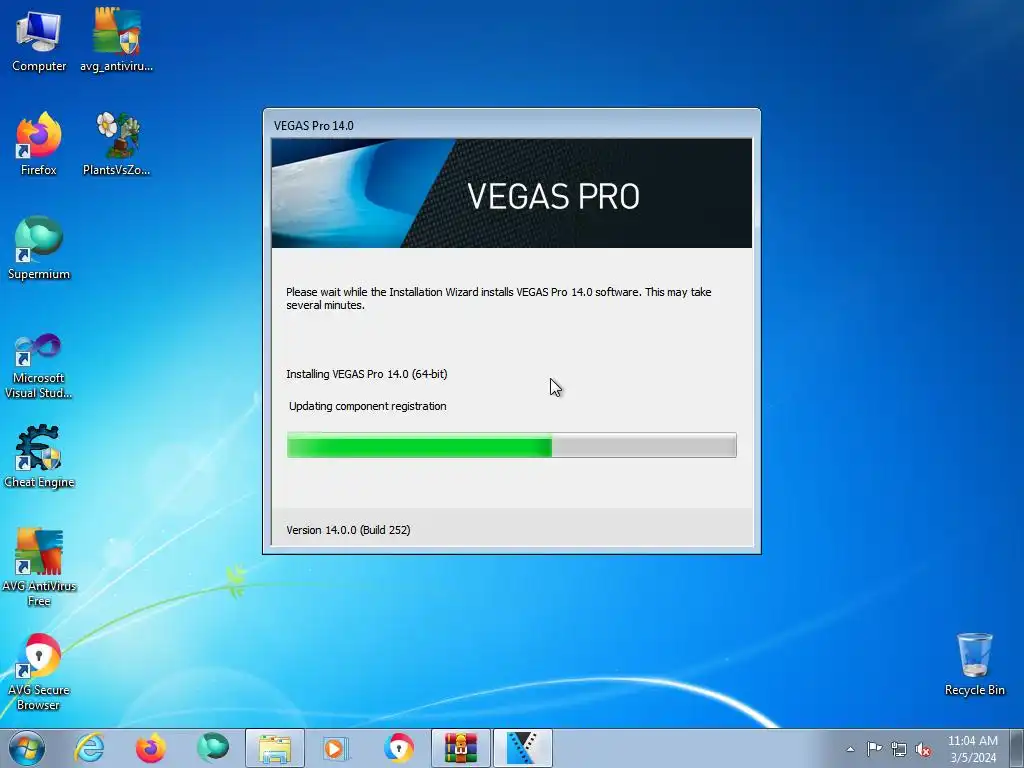Open Windows Explorer from the taskbar
Screen dimensions: 1024x768
[275, 748]
